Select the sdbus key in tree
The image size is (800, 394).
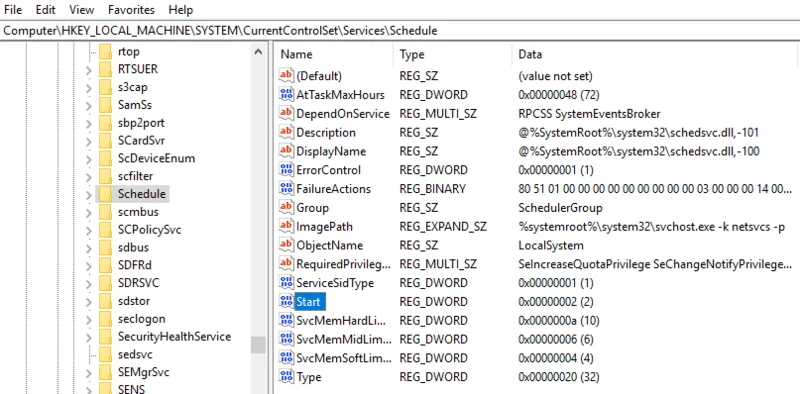coord(133,247)
